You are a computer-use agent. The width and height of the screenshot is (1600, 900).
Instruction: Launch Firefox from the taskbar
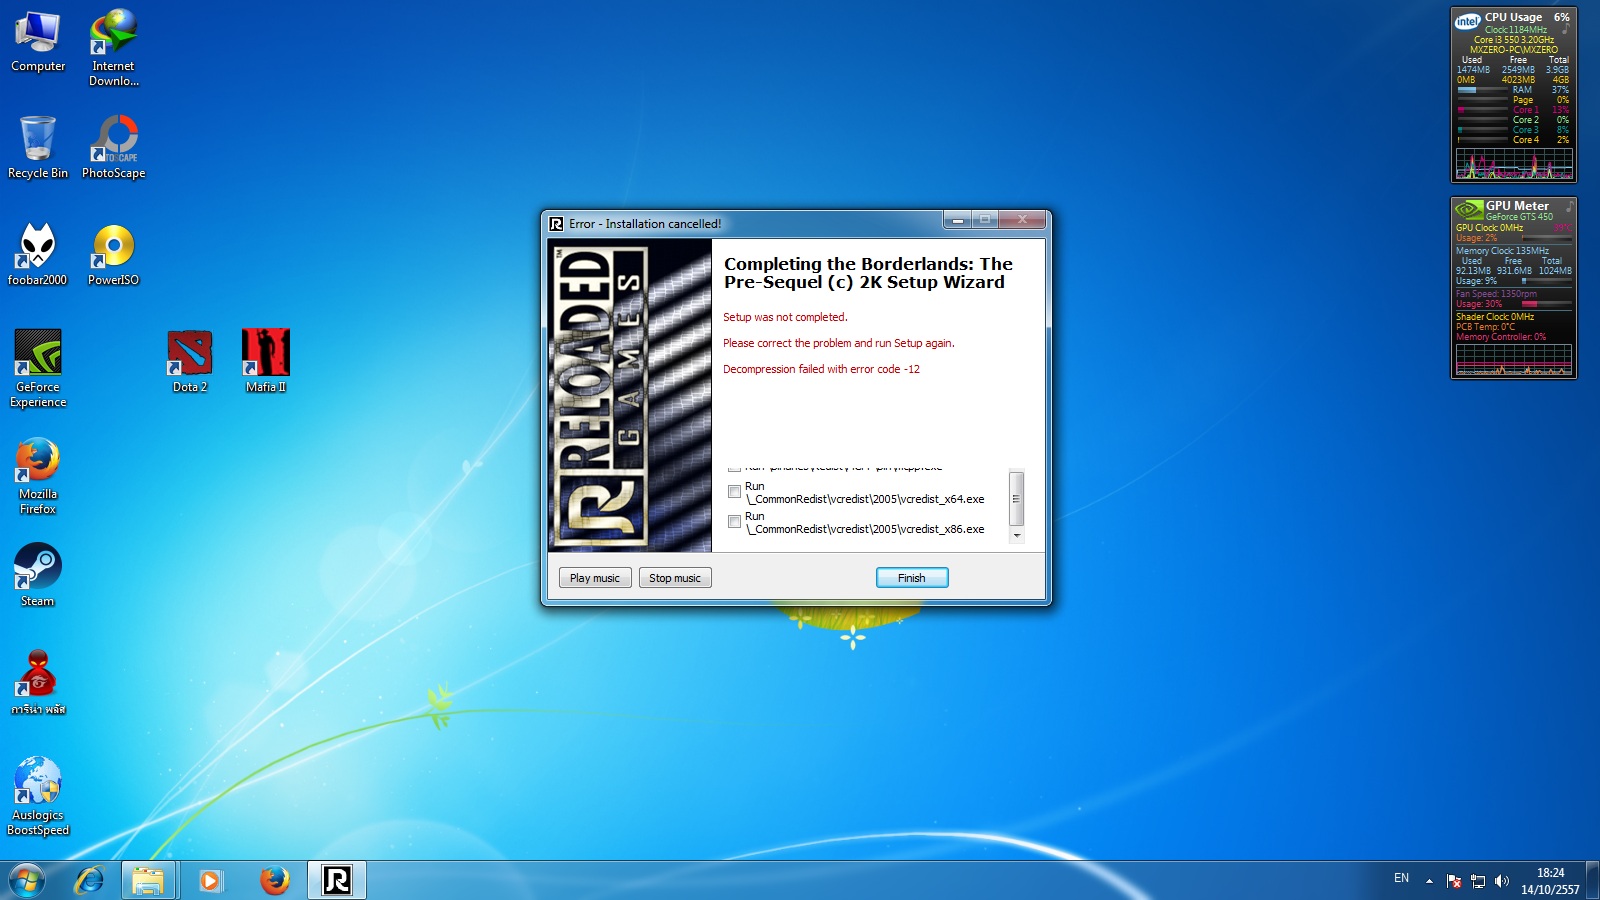[274, 880]
